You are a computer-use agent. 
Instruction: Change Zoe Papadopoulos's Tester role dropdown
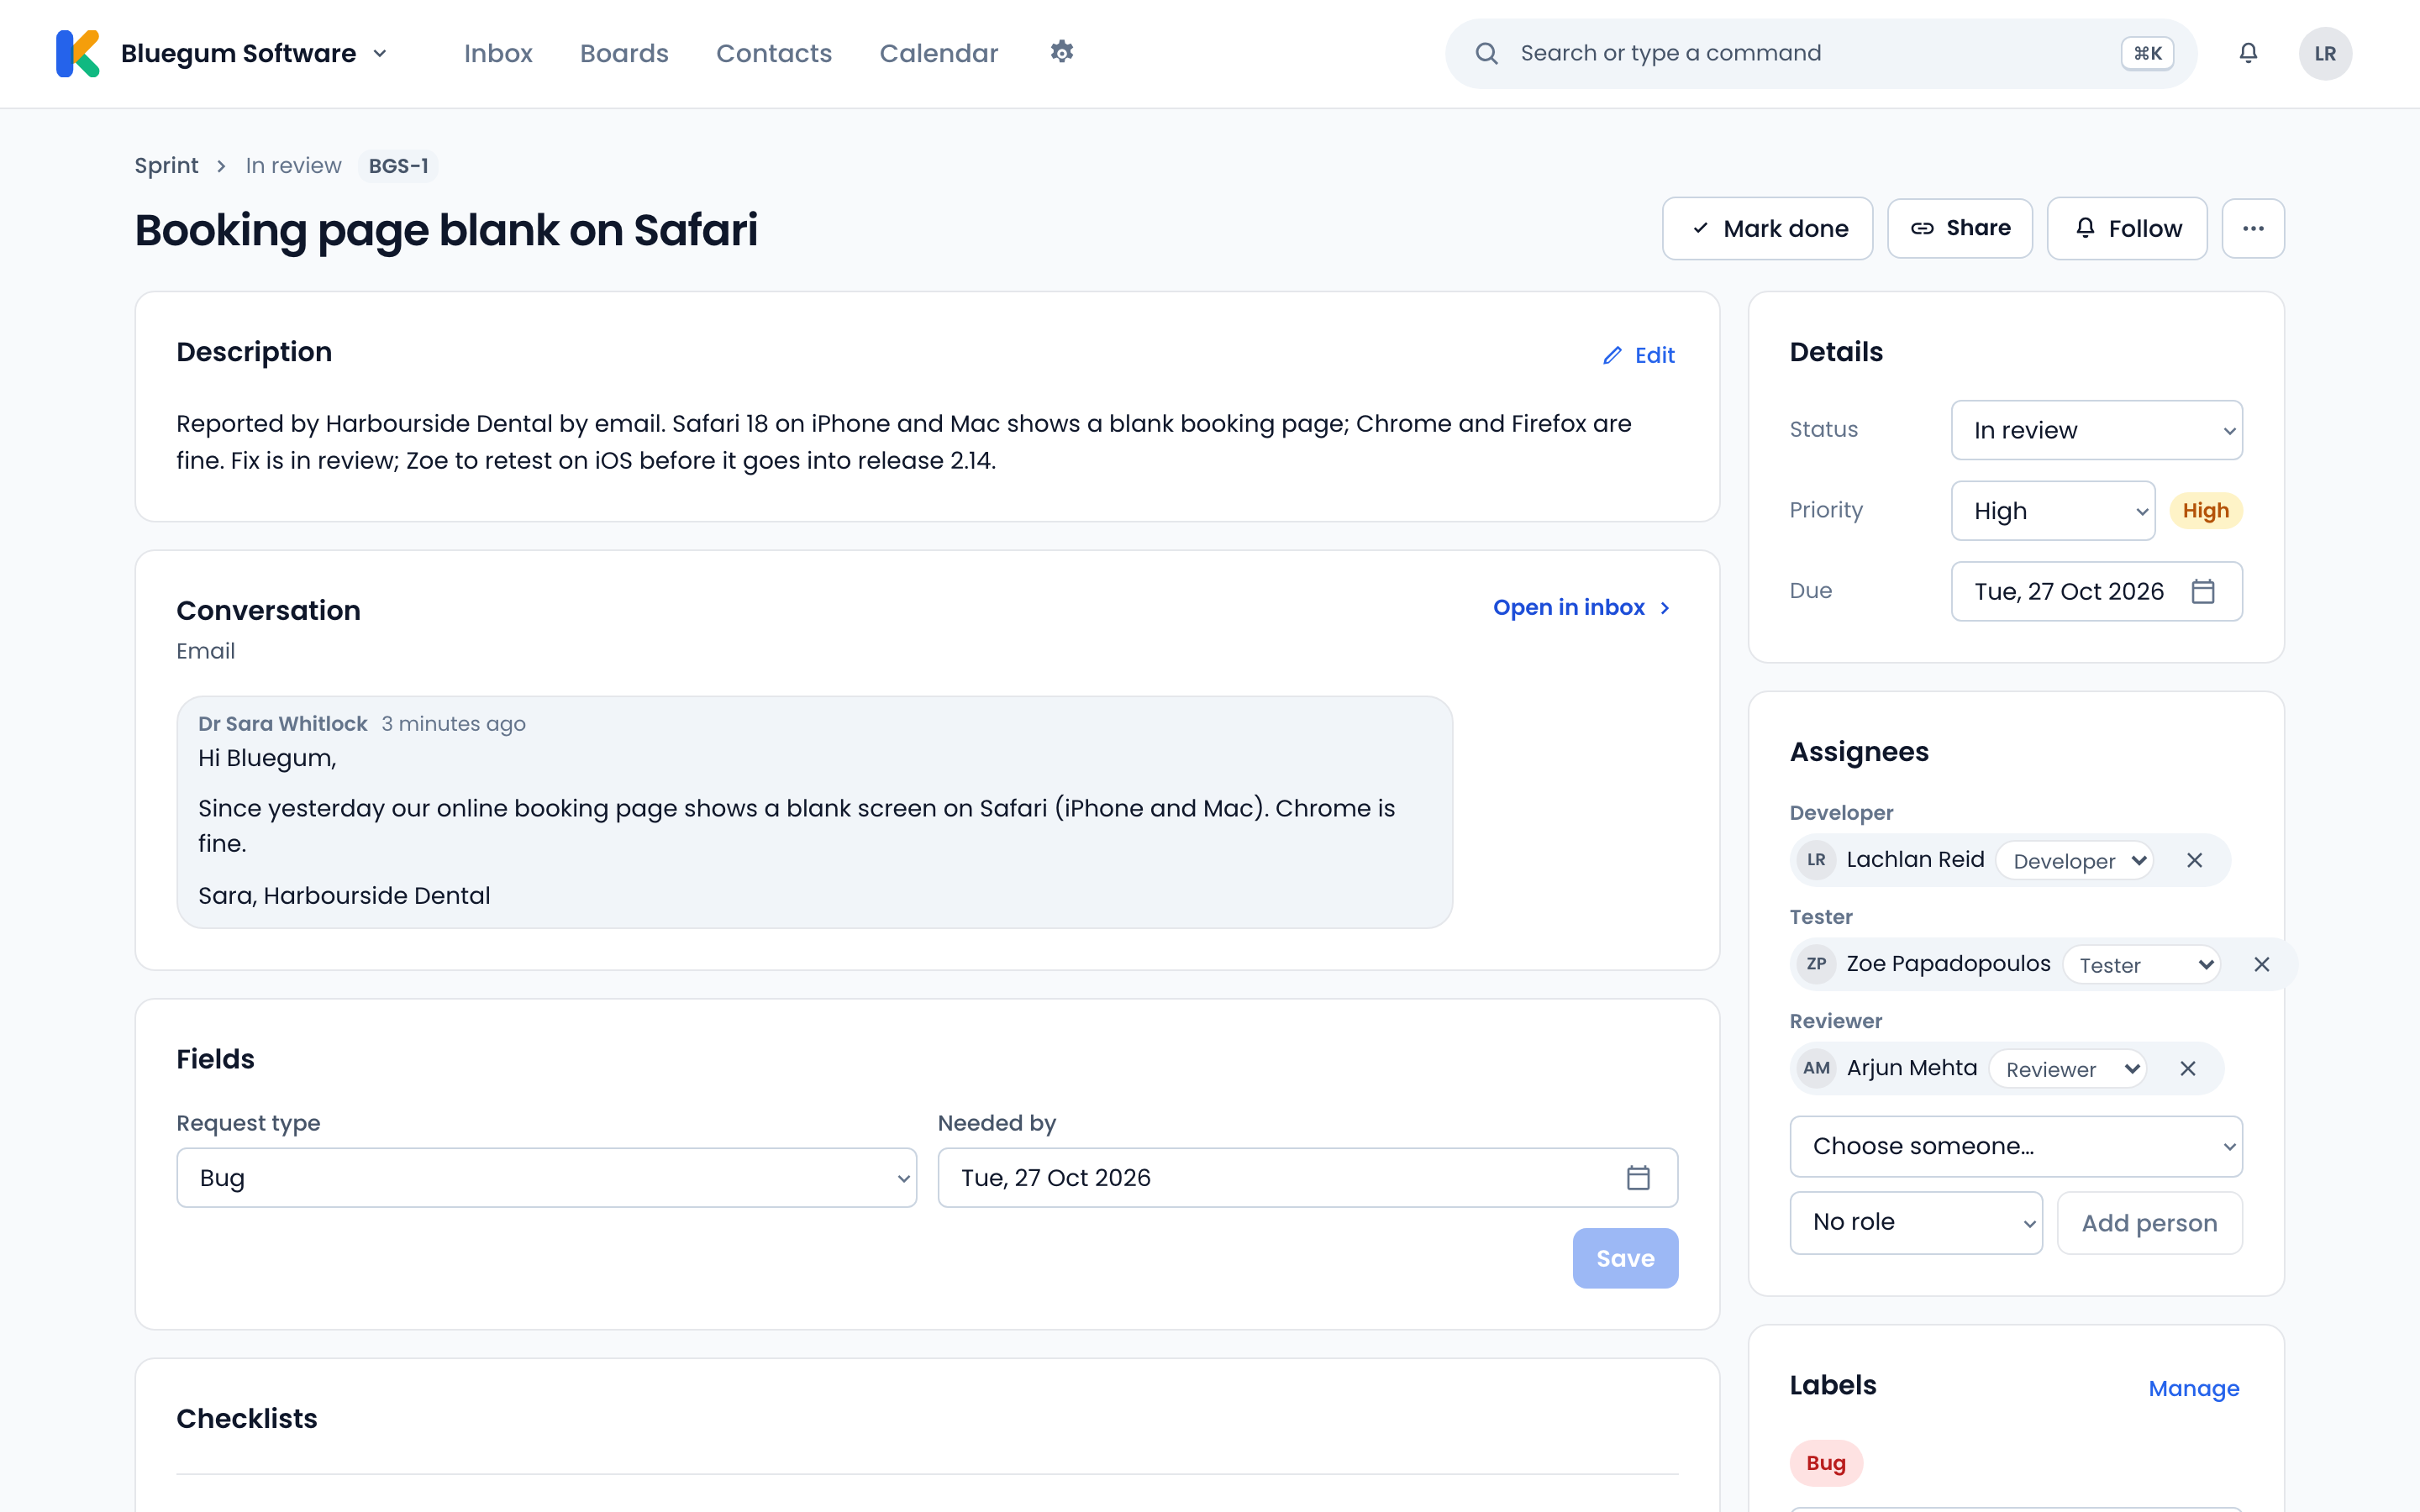[x=2141, y=965]
